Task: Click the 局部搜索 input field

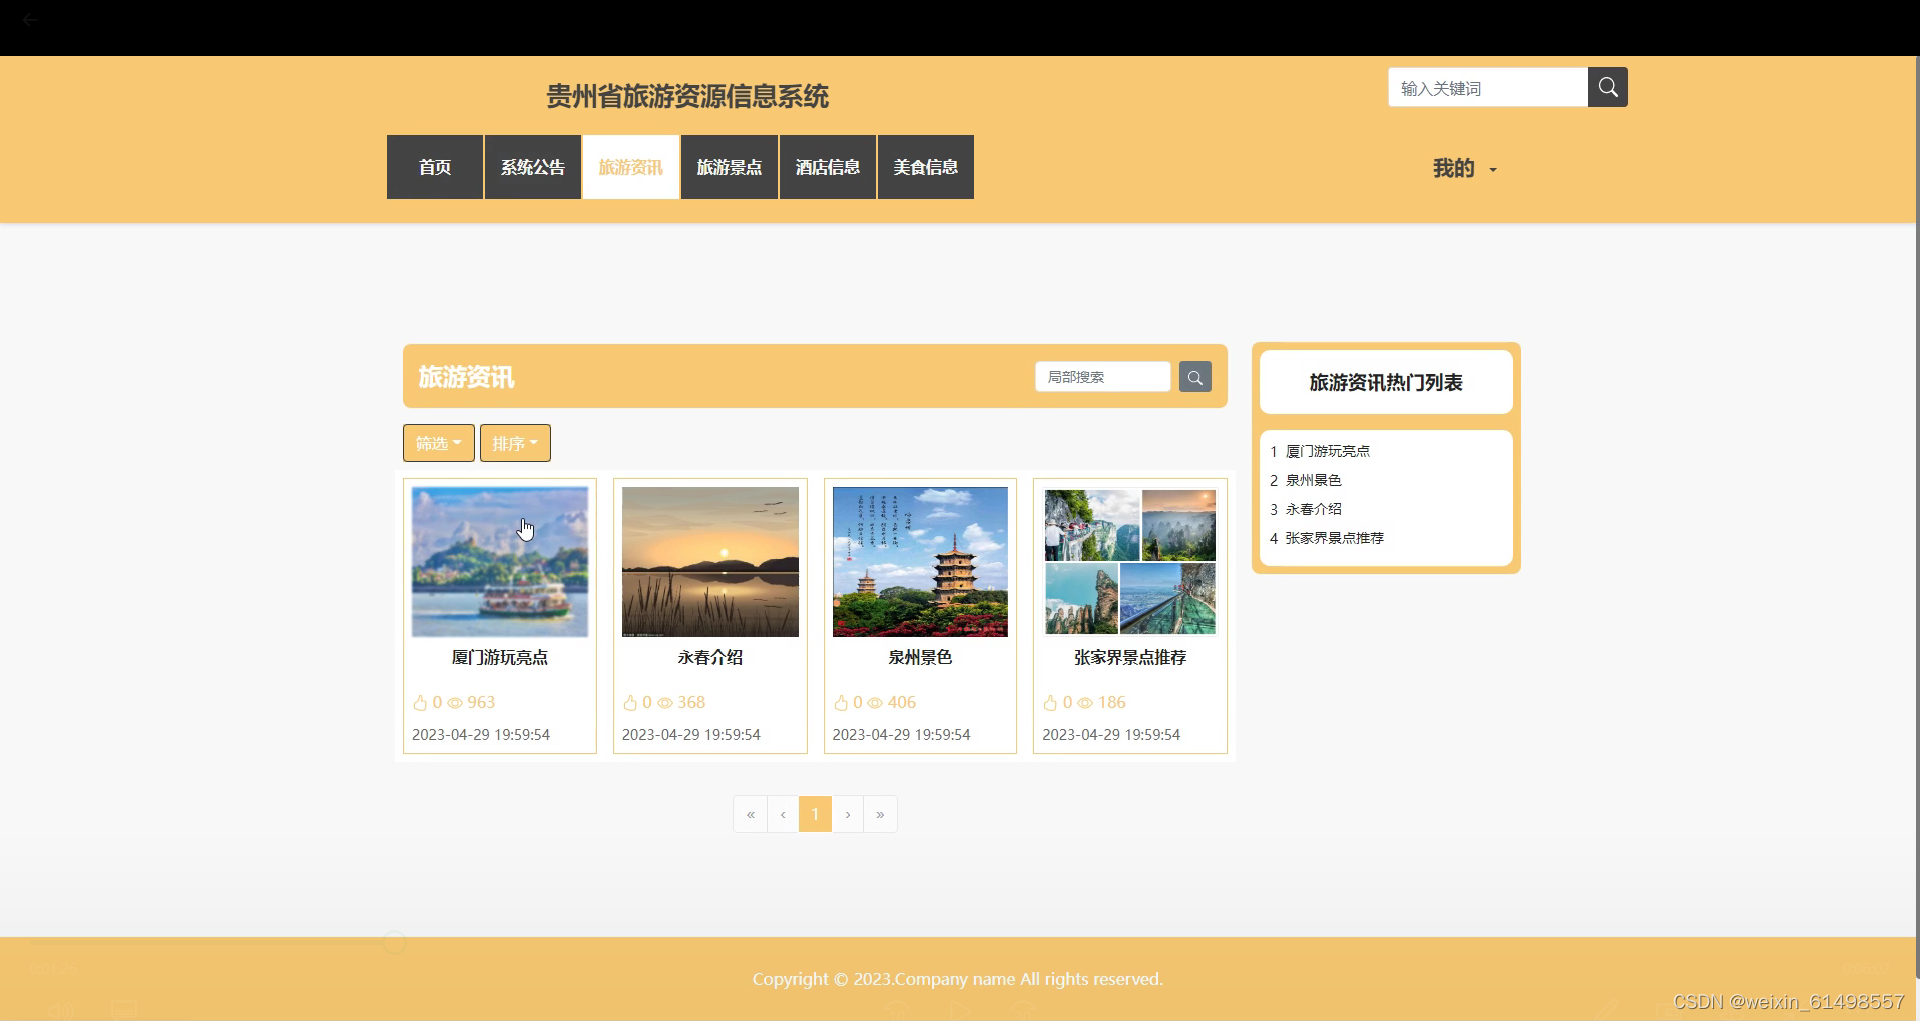Action: click(x=1102, y=377)
